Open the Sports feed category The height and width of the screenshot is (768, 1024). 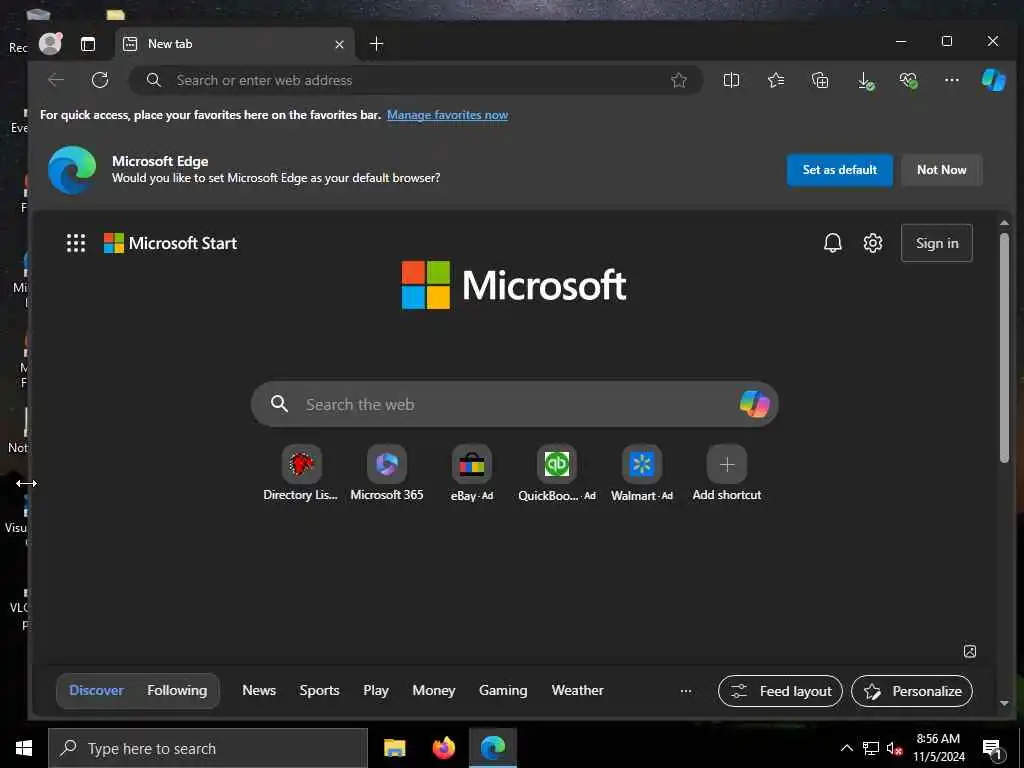pos(319,690)
